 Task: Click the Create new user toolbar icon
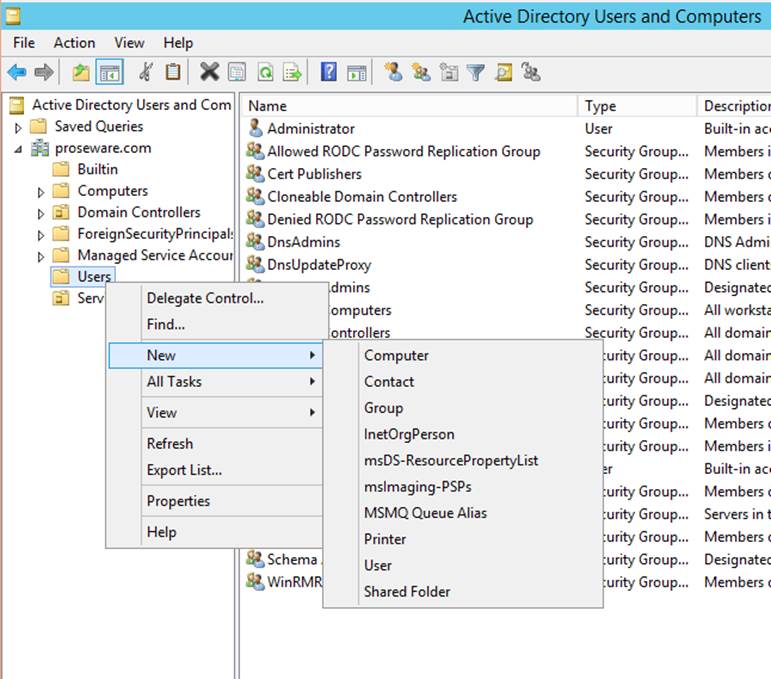(393, 72)
